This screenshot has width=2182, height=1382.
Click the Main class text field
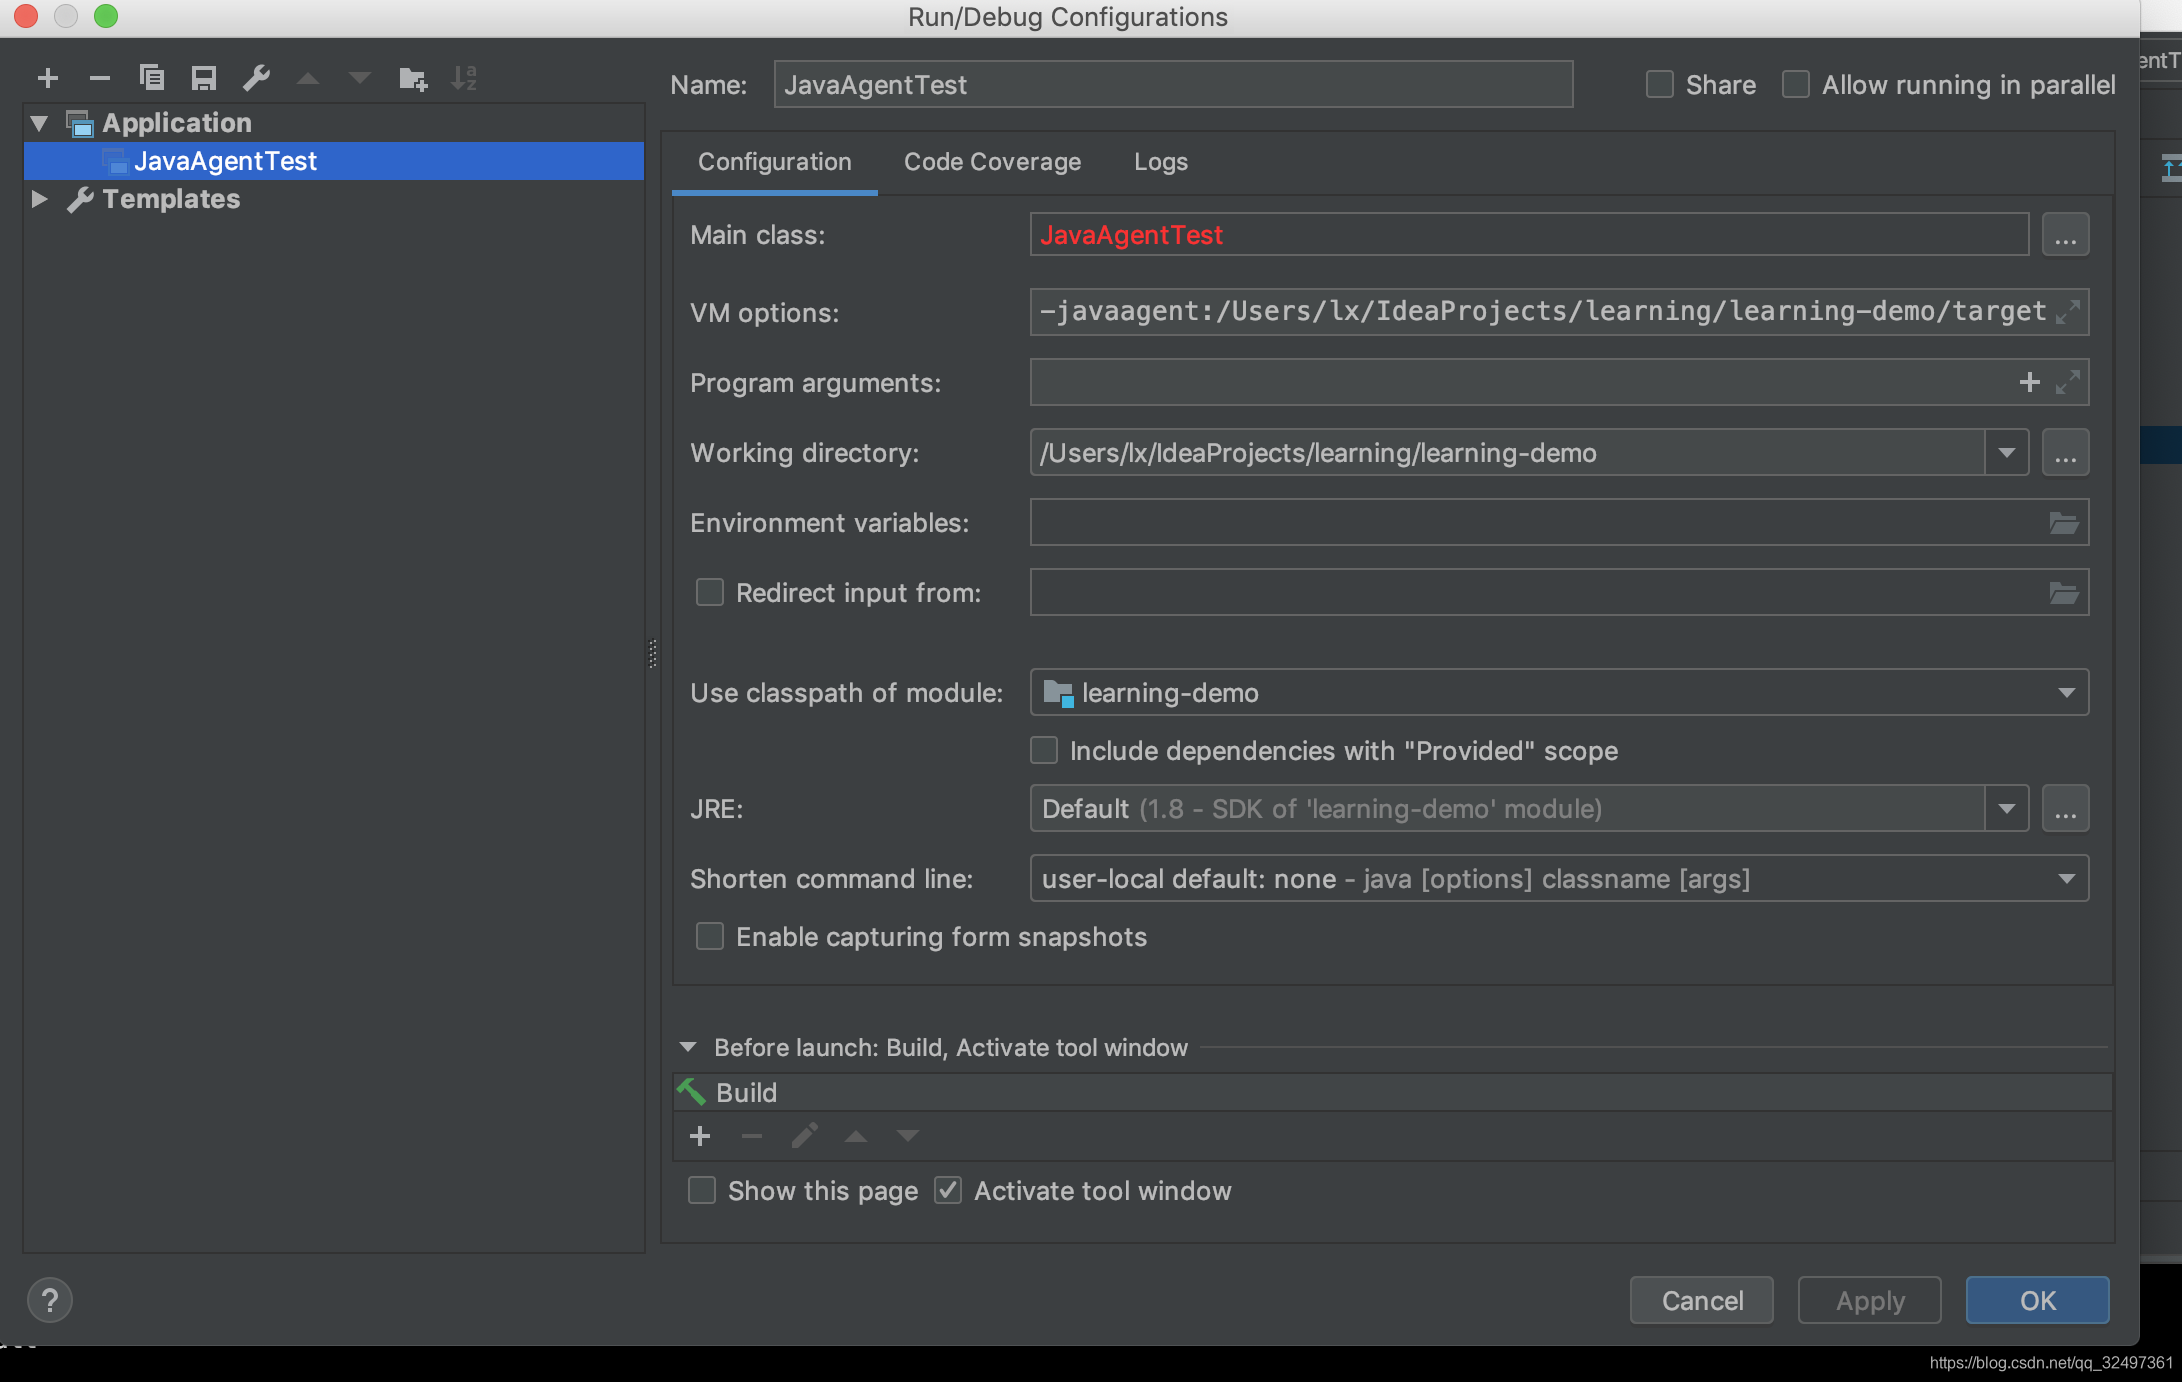1529,235
